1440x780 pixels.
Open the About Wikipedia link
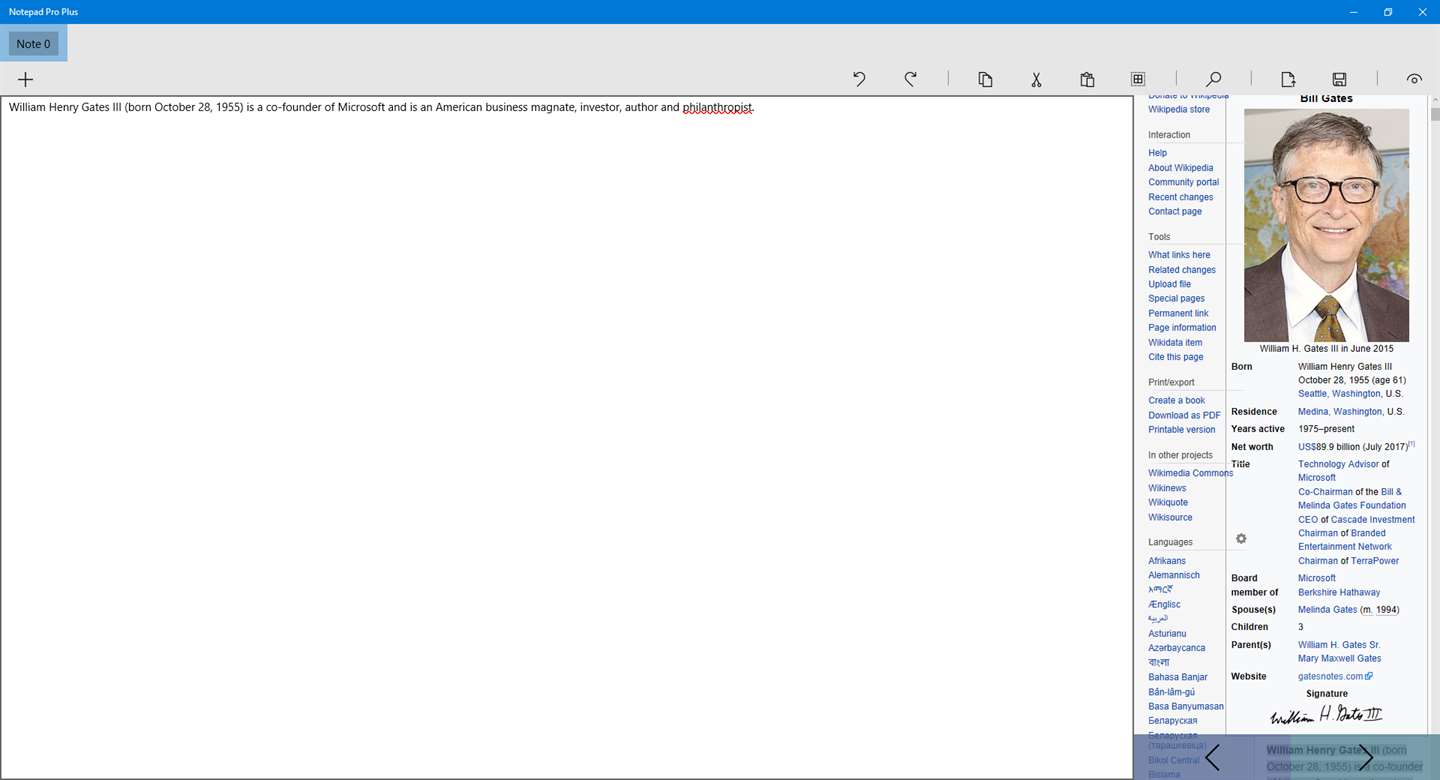click(x=1180, y=168)
